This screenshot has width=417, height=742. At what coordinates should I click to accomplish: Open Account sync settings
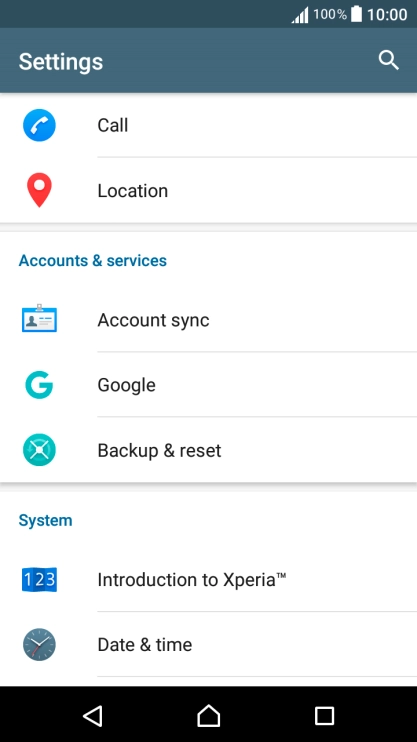click(x=208, y=320)
